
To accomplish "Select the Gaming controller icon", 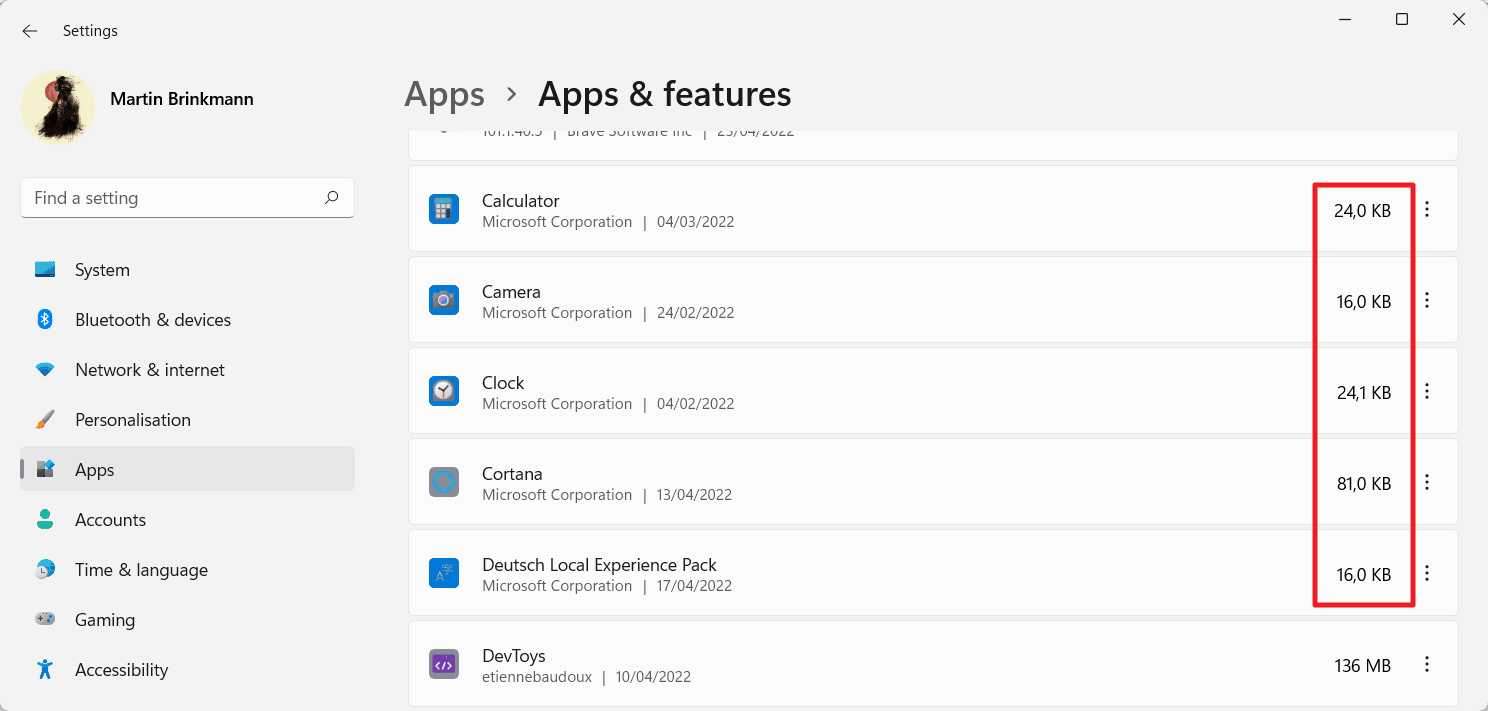I will 45,619.
